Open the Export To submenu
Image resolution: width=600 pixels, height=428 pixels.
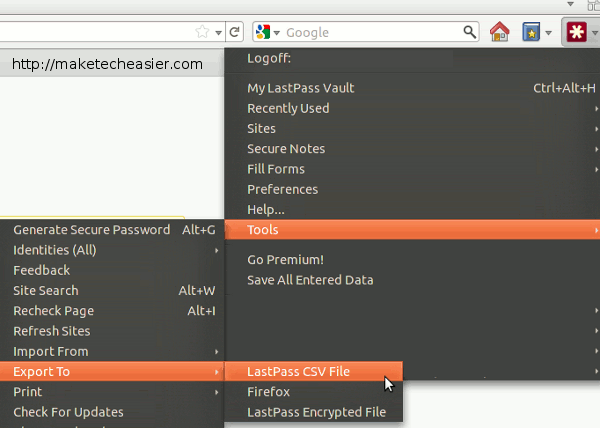[112, 371]
